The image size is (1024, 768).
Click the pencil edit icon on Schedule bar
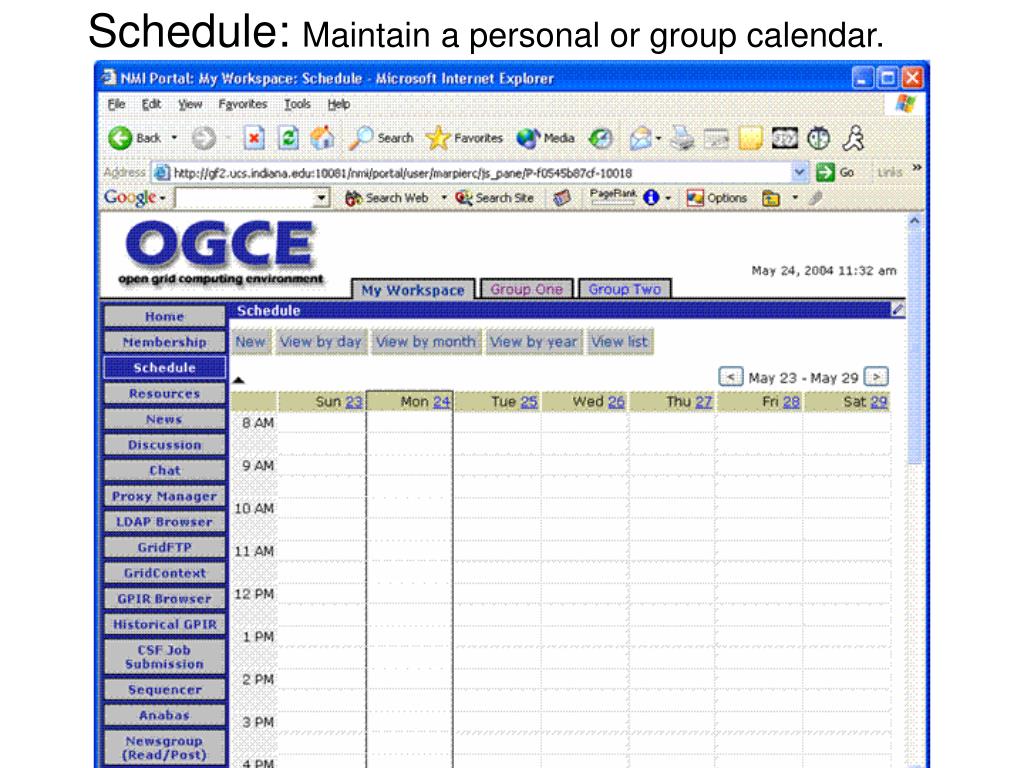899,310
